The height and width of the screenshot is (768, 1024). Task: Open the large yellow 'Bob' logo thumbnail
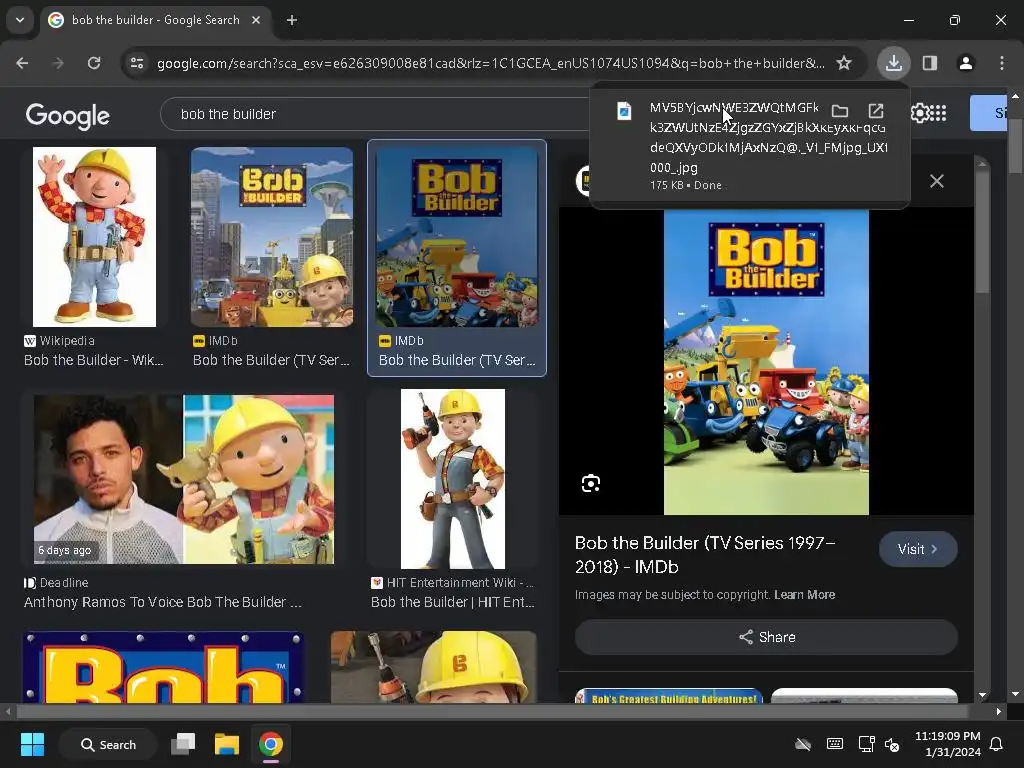pyautogui.click(x=163, y=667)
